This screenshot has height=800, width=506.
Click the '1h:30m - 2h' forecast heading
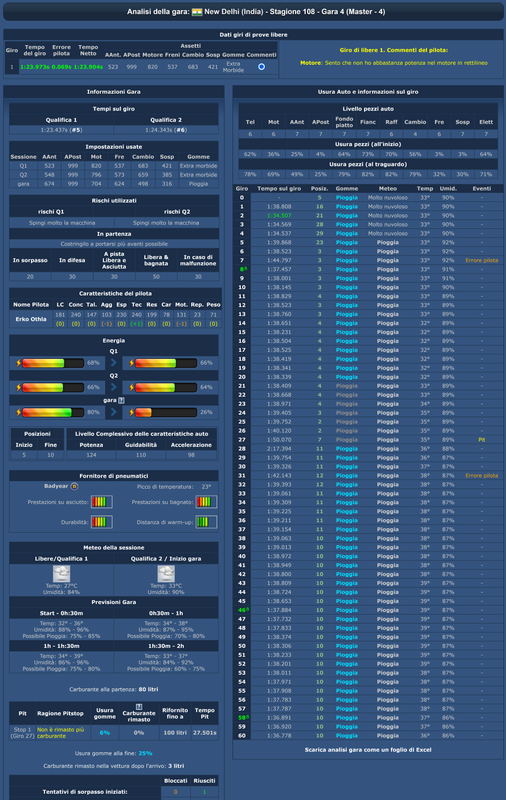[x=166, y=646]
